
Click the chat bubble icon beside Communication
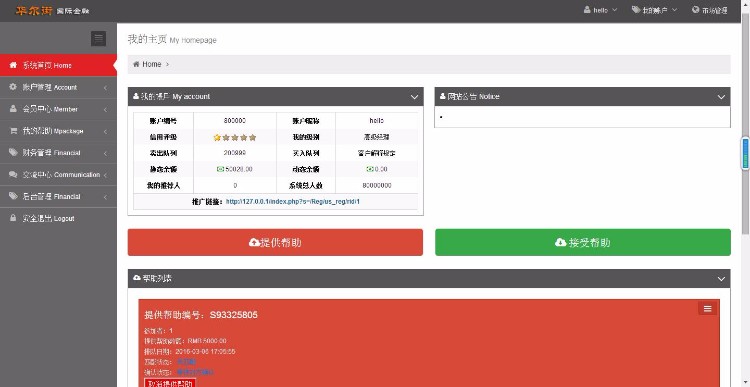[13, 175]
